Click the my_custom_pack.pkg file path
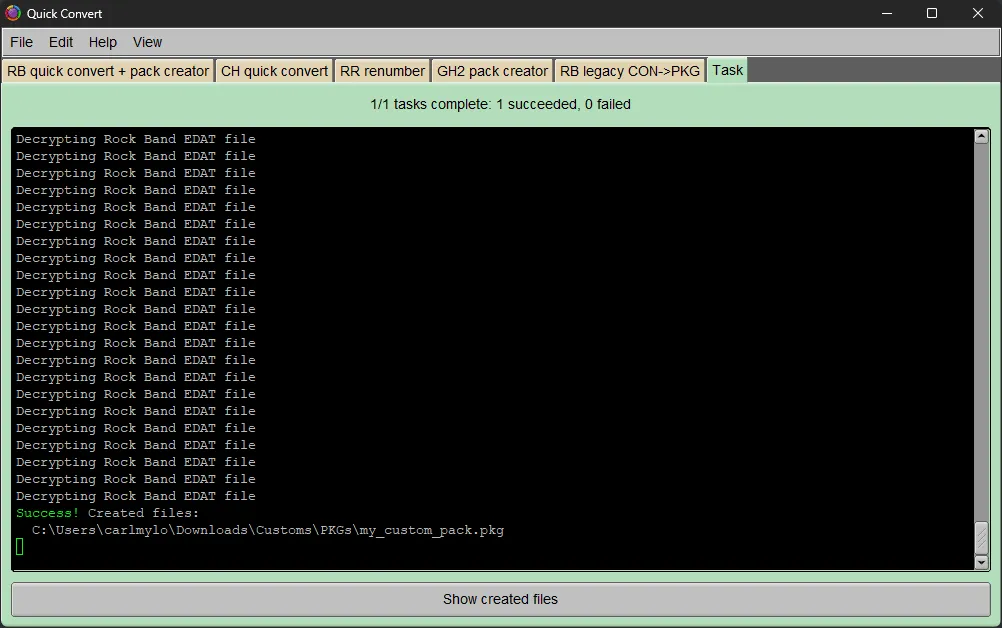Viewport: 1002px width, 628px height. (266, 530)
